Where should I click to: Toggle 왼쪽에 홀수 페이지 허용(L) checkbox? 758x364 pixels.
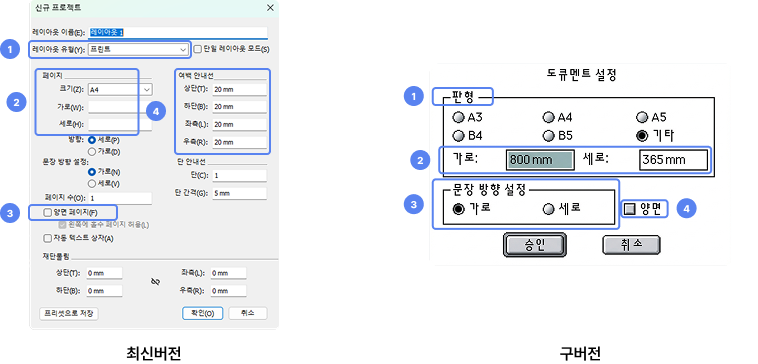pyautogui.click(x=62, y=225)
